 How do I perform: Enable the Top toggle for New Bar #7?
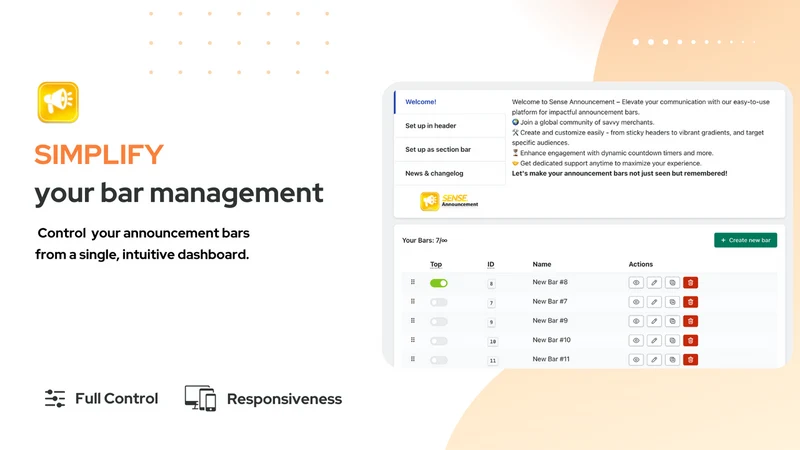tap(439, 303)
